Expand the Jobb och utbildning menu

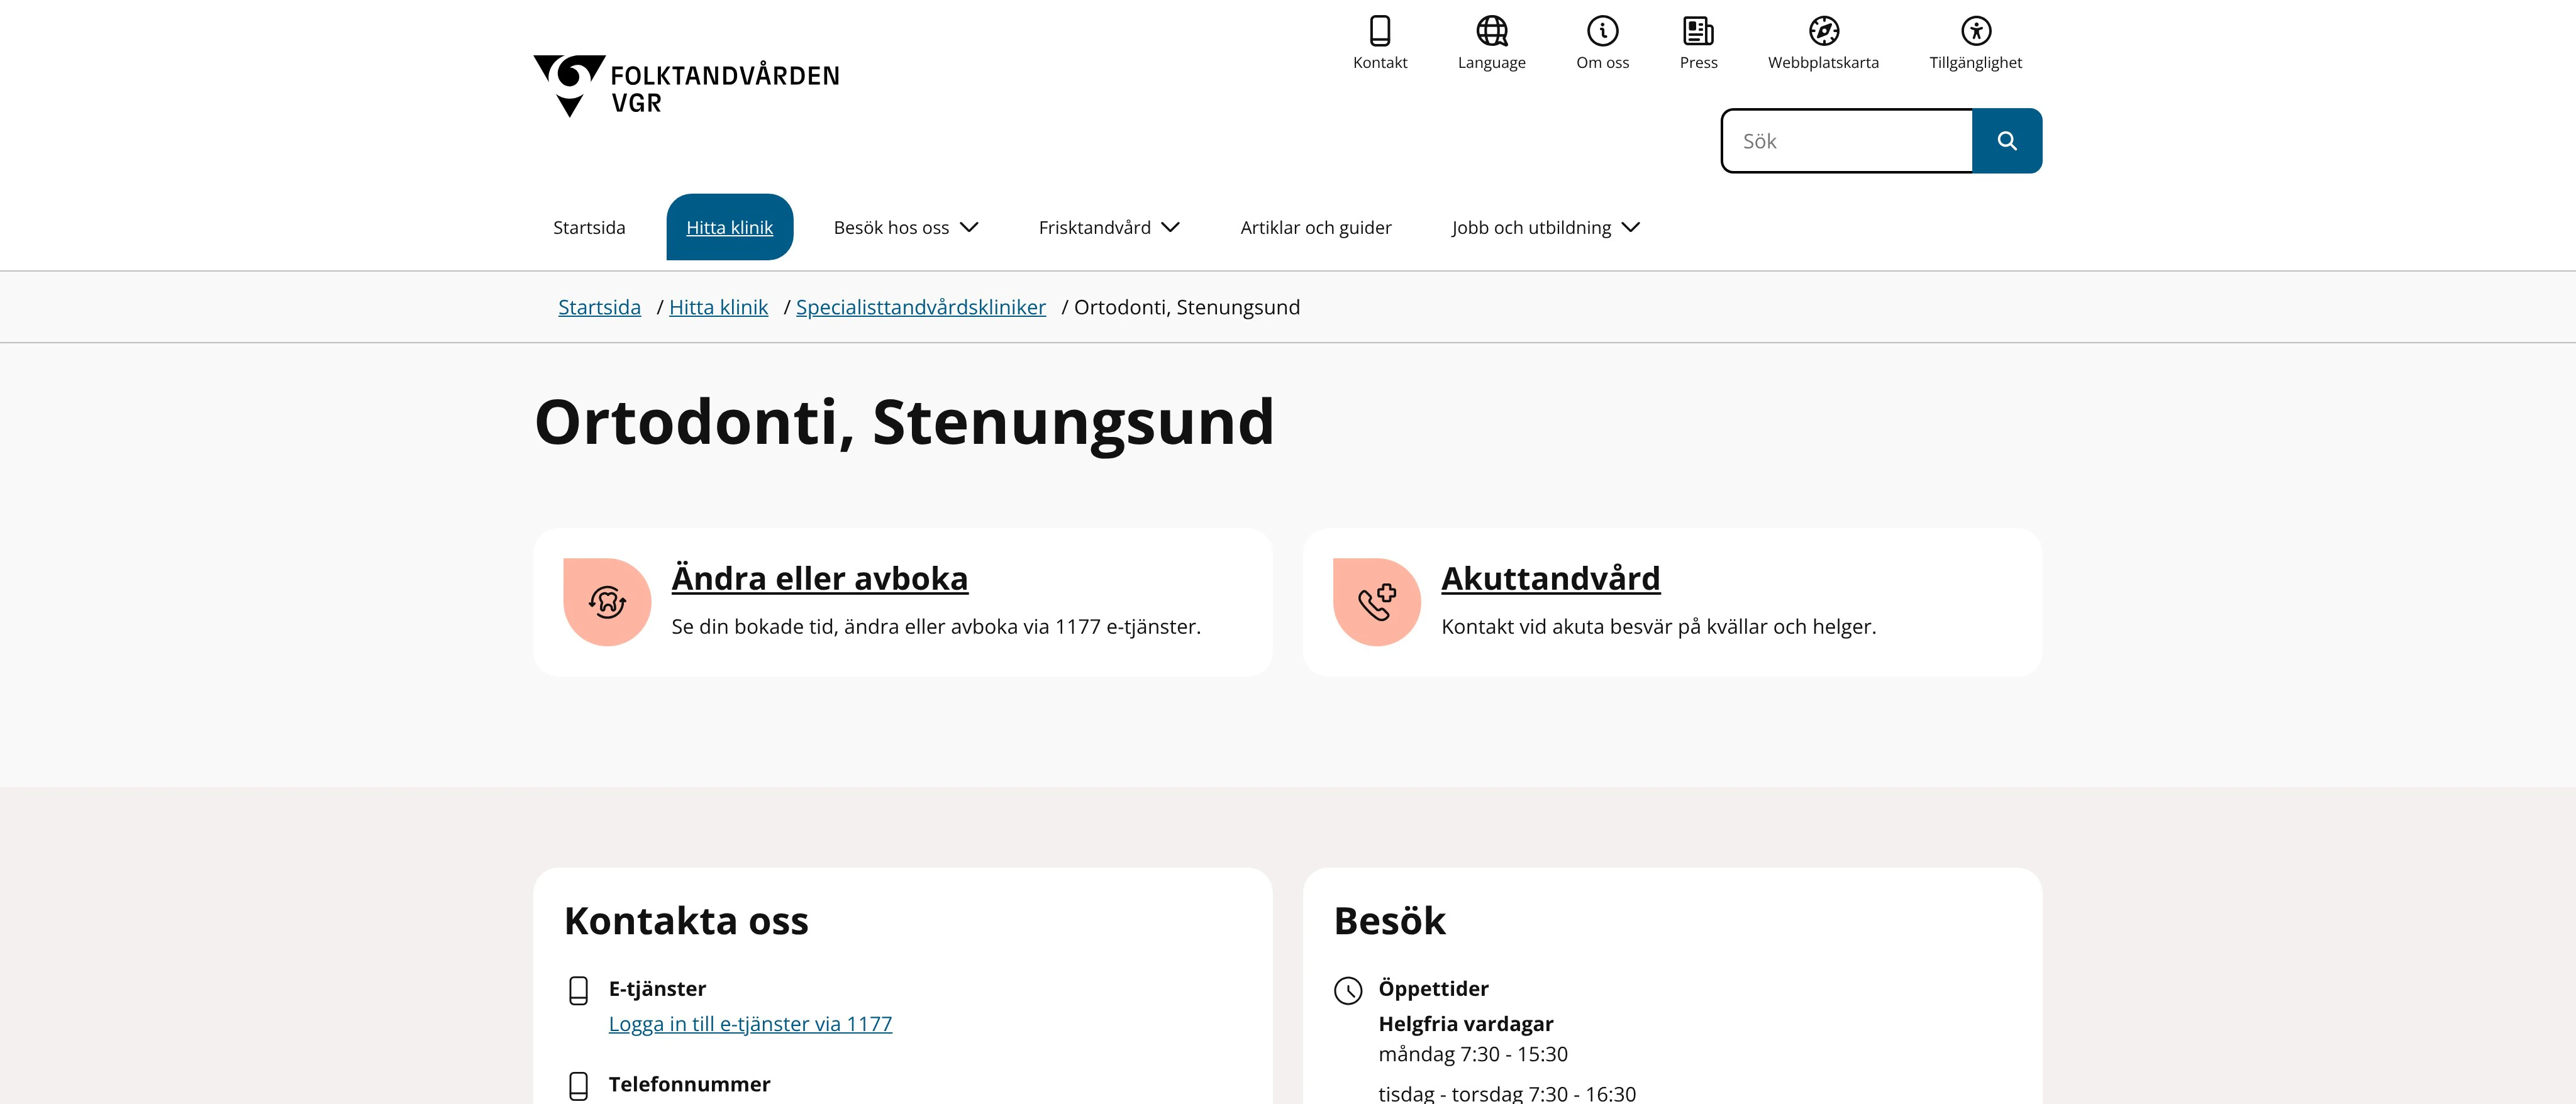tap(1546, 227)
